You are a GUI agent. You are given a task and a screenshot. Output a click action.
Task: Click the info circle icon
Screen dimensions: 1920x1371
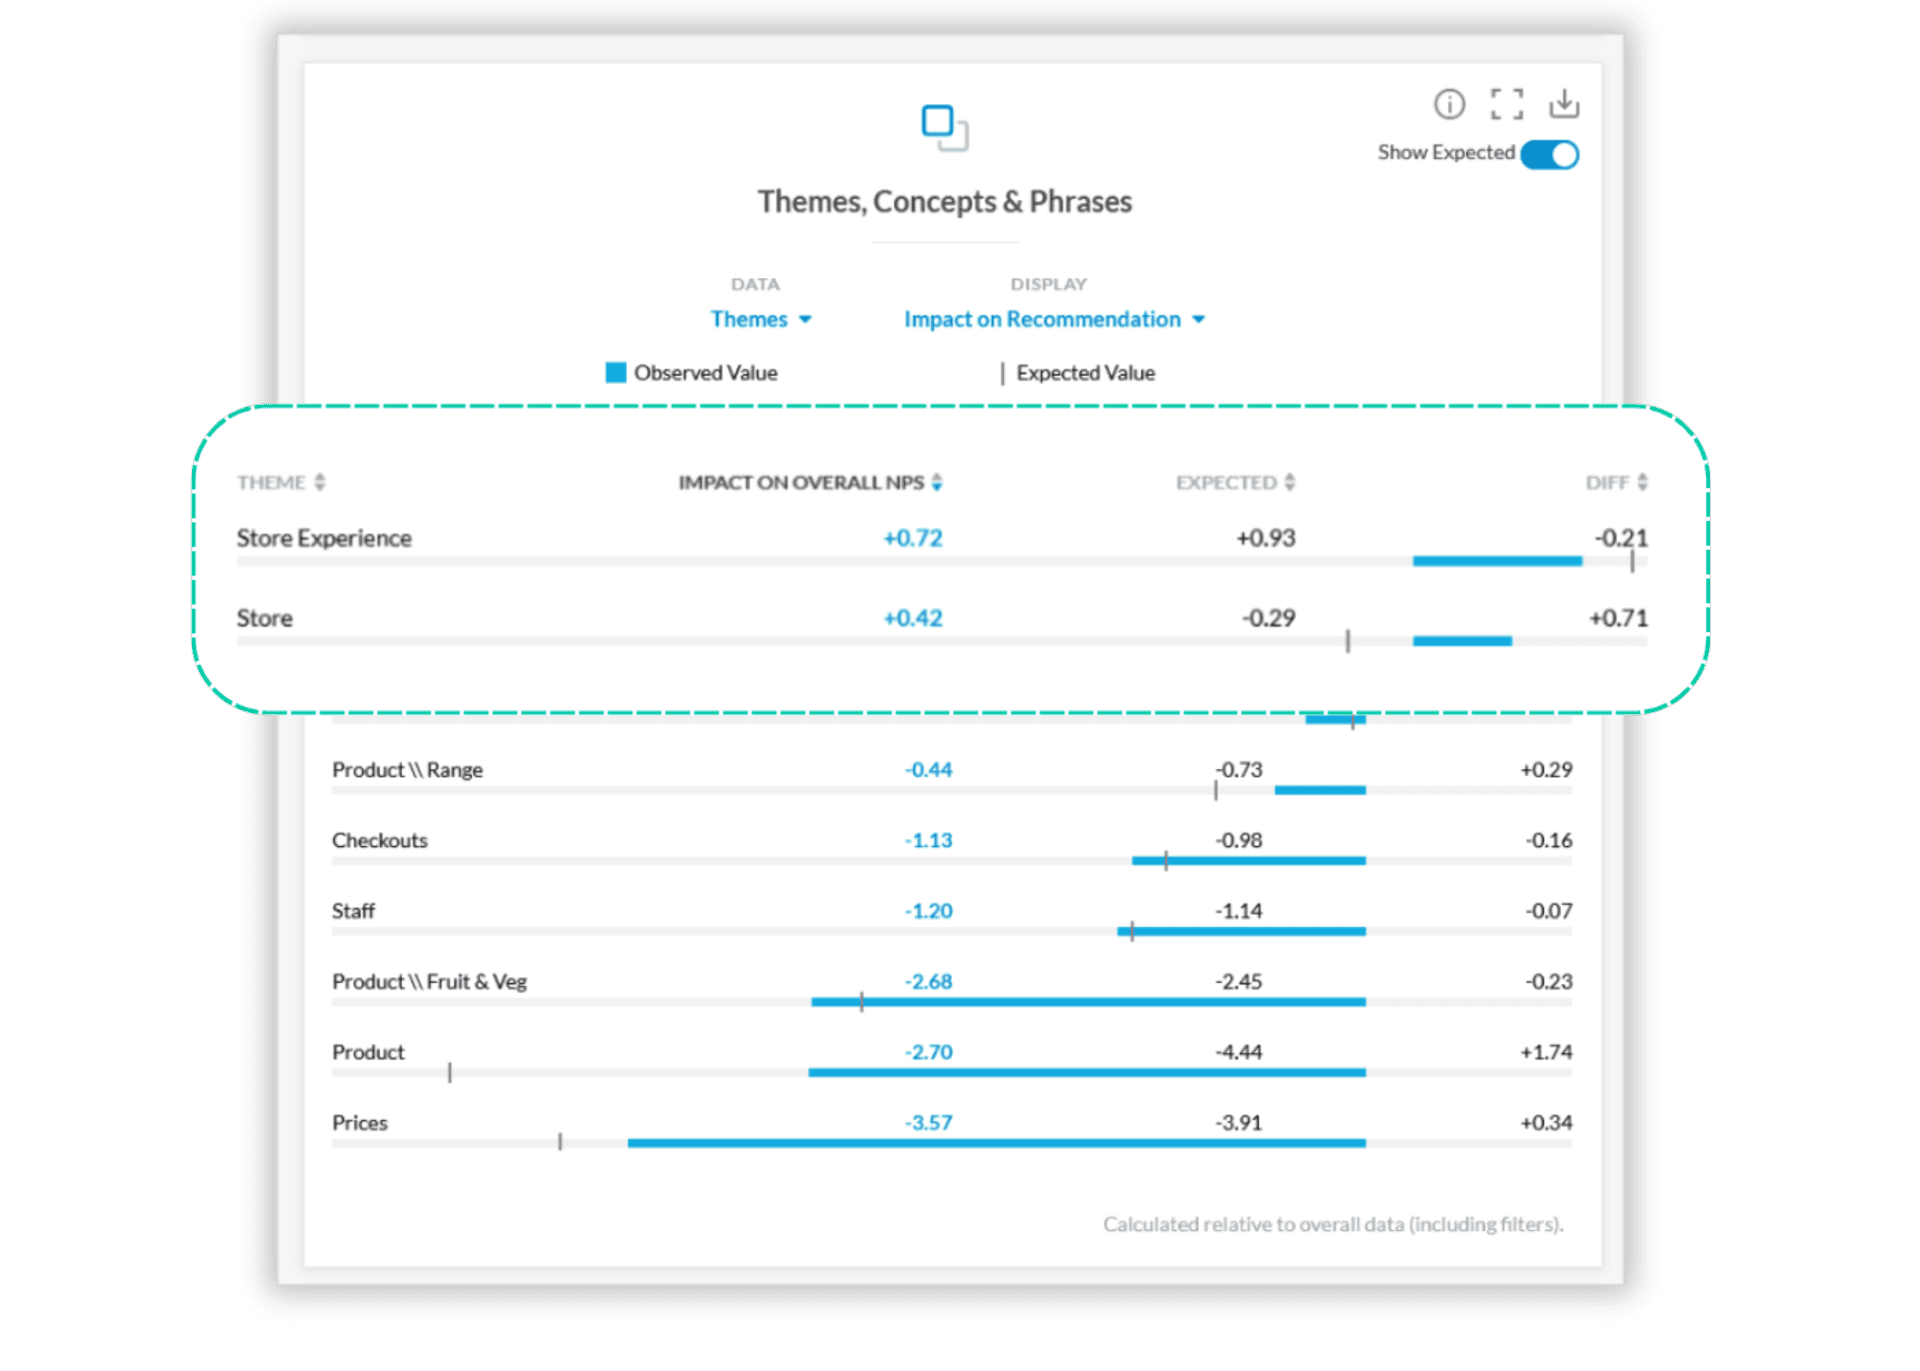1449,104
